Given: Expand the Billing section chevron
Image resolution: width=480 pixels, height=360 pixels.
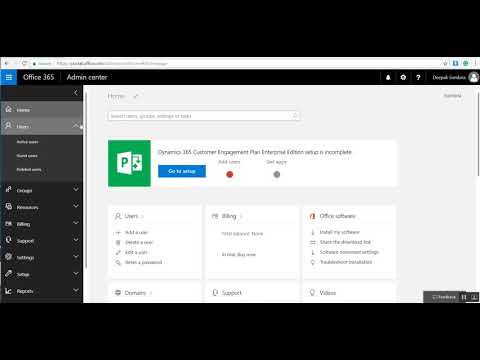Looking at the screenshot, I should tap(76, 223).
